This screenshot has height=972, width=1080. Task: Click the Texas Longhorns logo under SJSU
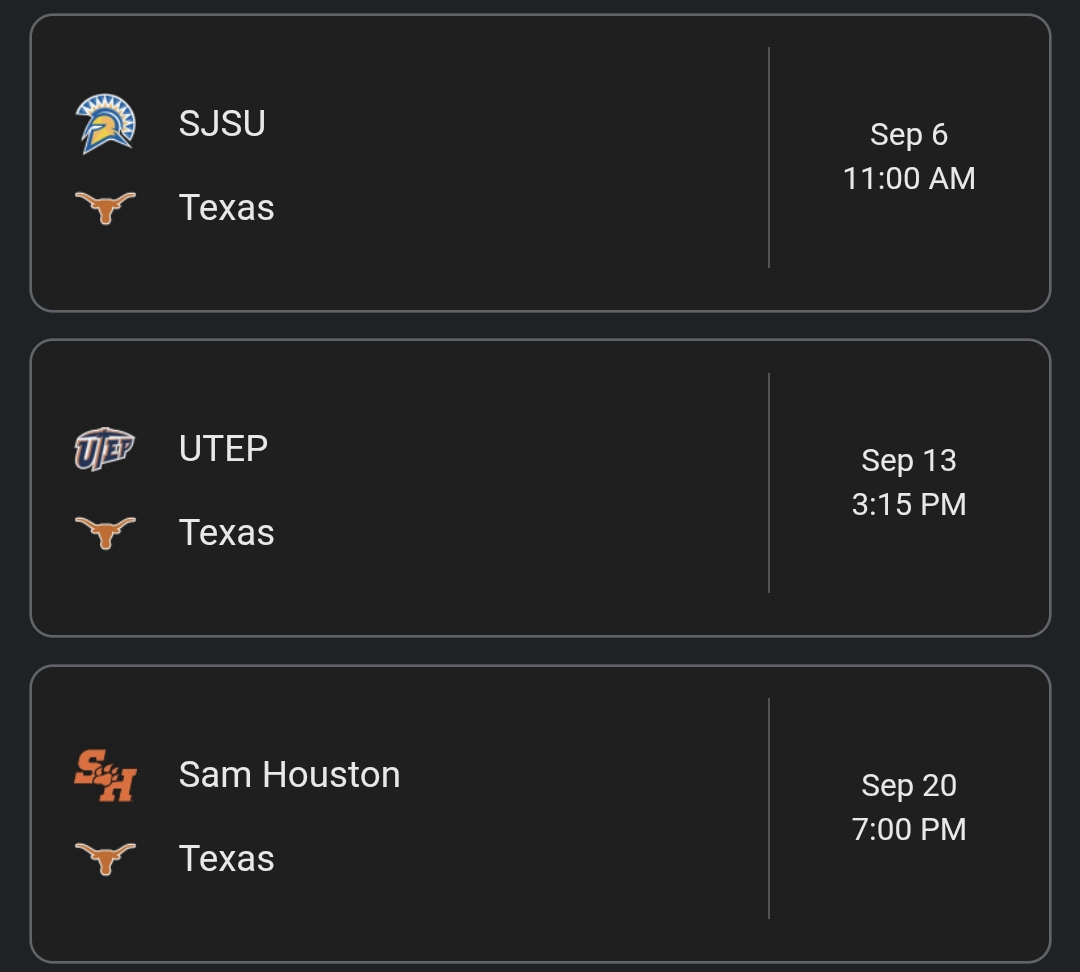pyautogui.click(x=105, y=207)
